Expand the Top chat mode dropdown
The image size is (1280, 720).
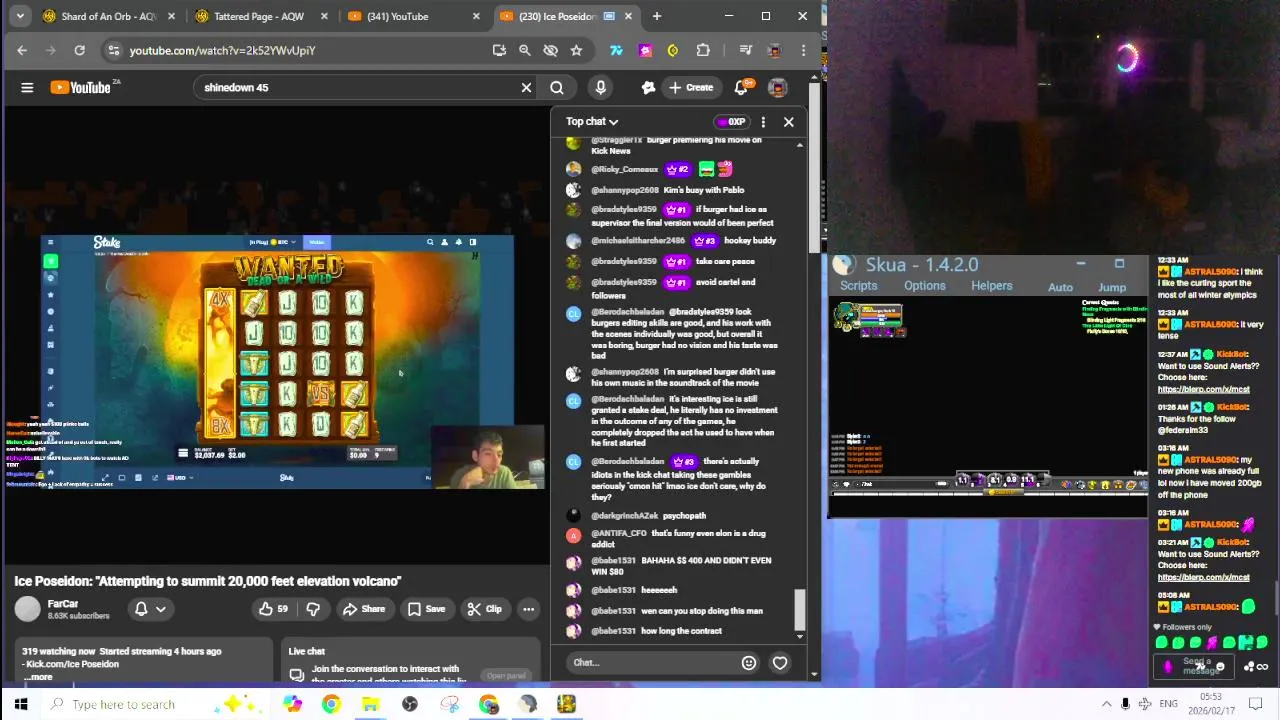click(592, 121)
